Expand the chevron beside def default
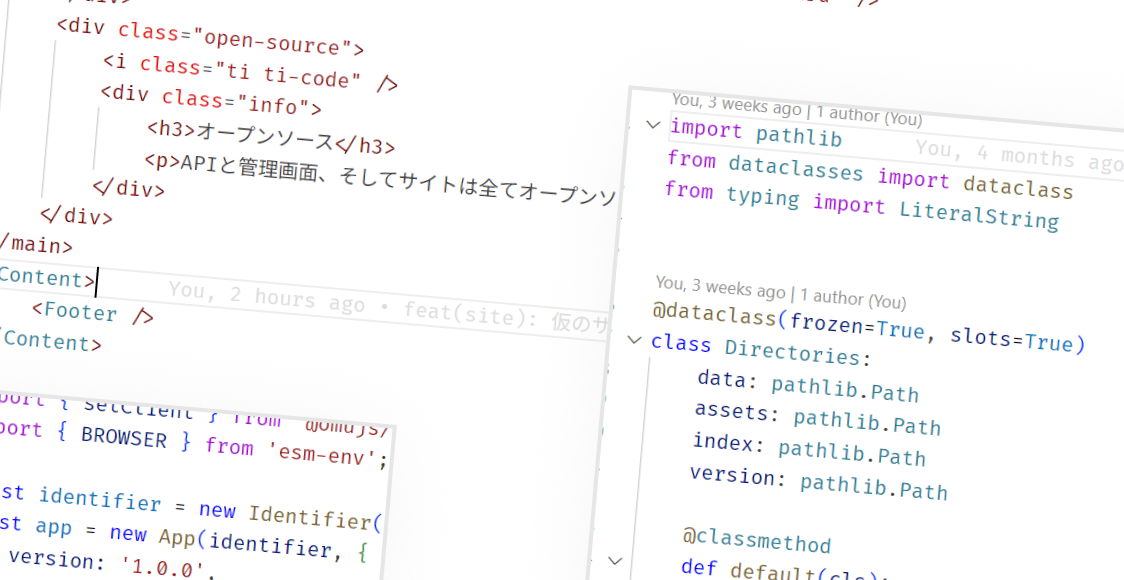This screenshot has width=1124, height=580. tap(616, 561)
